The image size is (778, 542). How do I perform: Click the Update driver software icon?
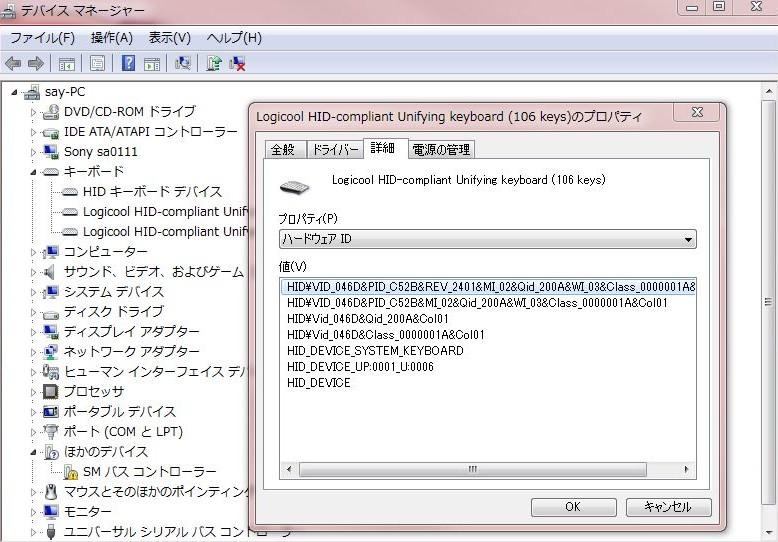point(214,63)
